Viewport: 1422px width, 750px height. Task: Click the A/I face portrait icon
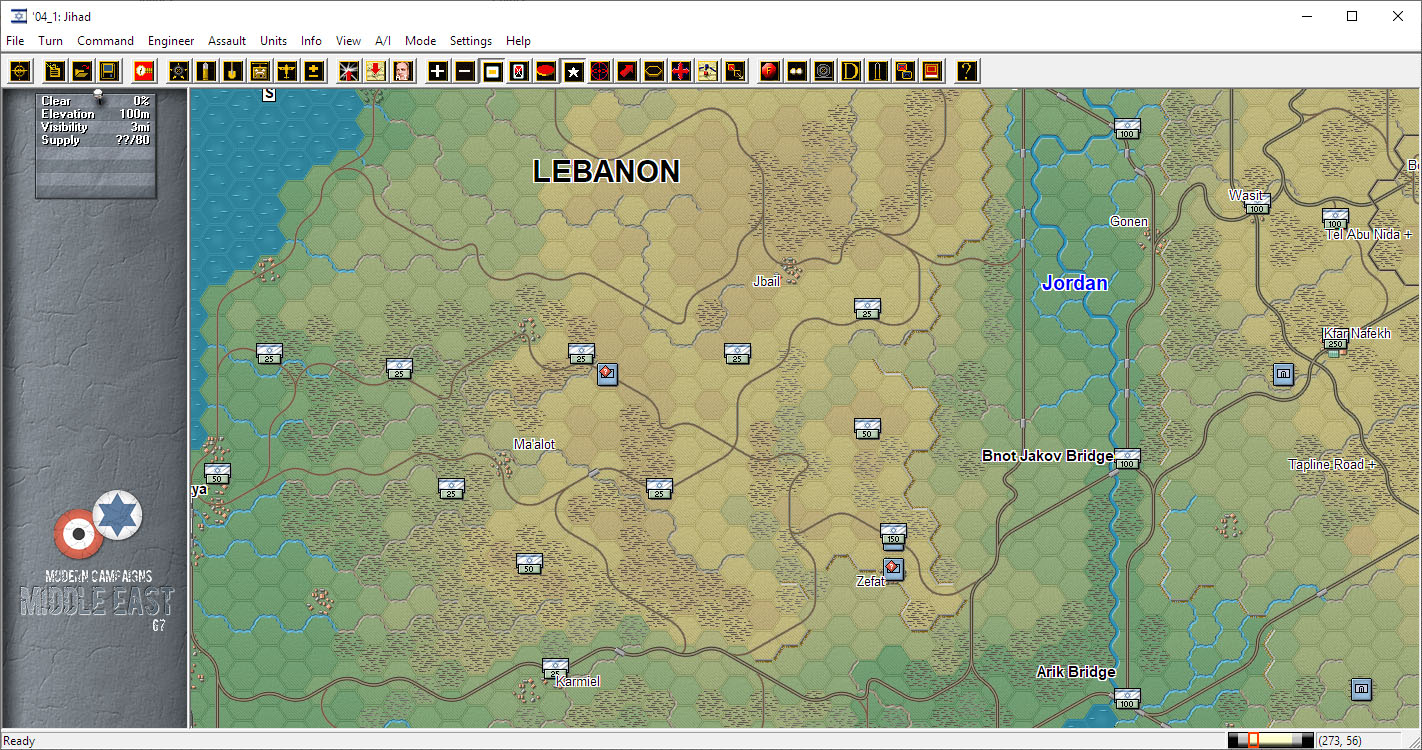coord(403,71)
